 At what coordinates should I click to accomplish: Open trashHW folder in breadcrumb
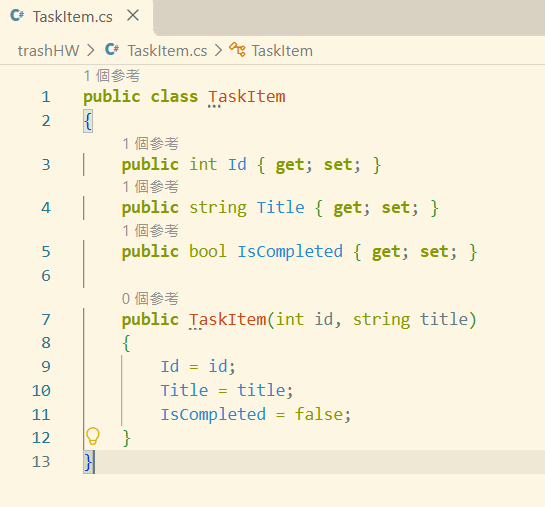(48, 51)
